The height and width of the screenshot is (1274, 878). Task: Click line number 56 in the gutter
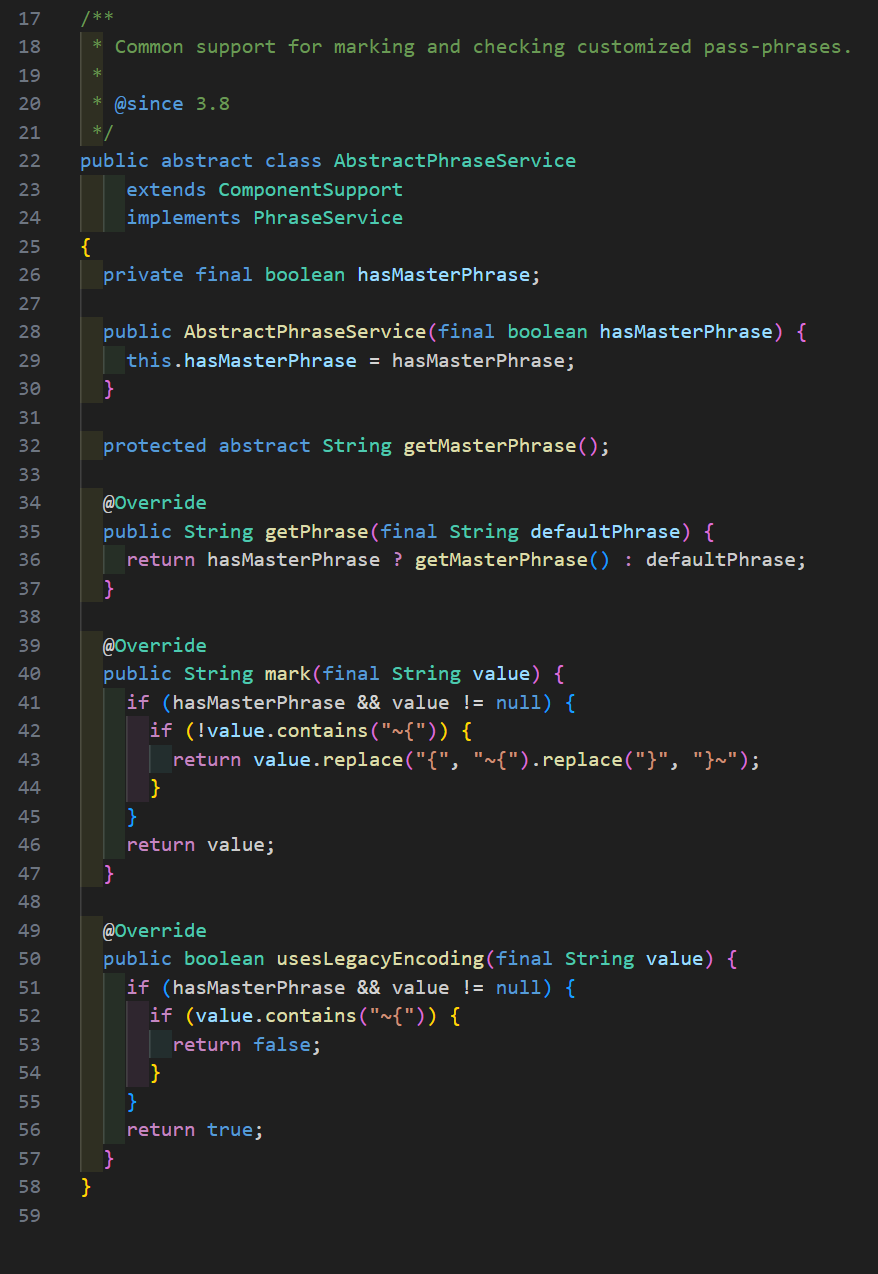[30, 1130]
